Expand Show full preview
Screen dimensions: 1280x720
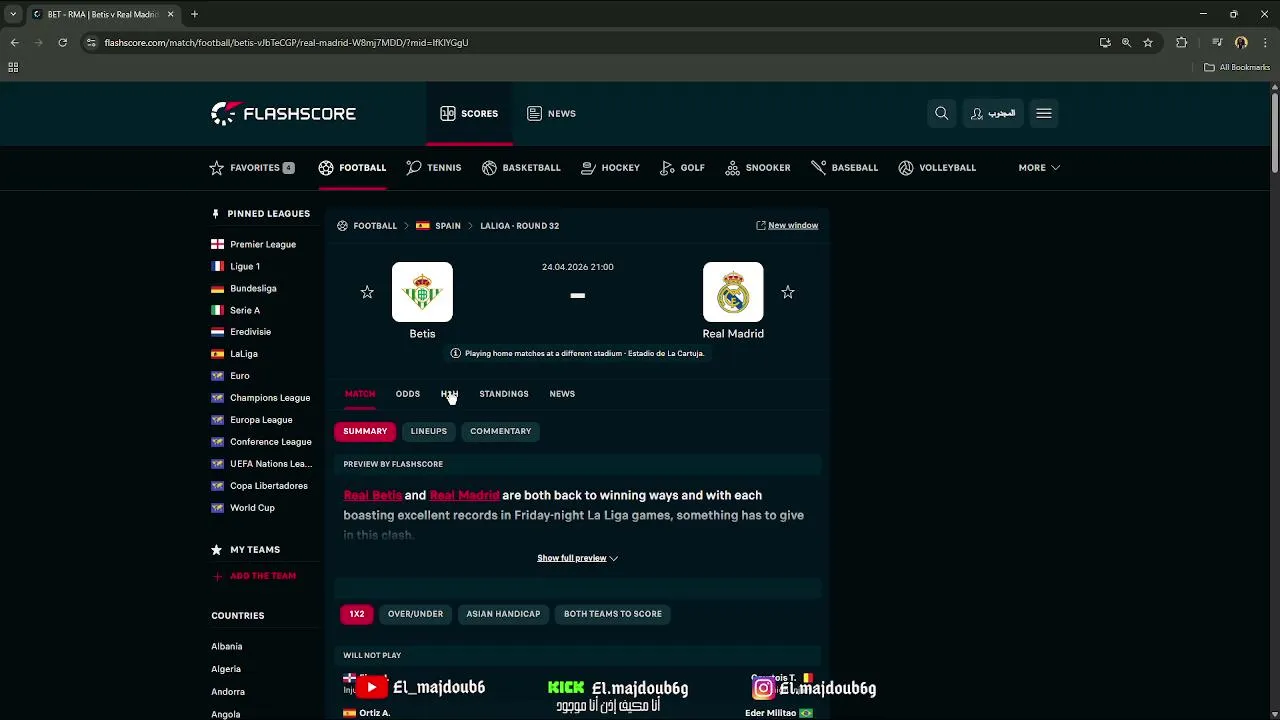click(x=577, y=558)
